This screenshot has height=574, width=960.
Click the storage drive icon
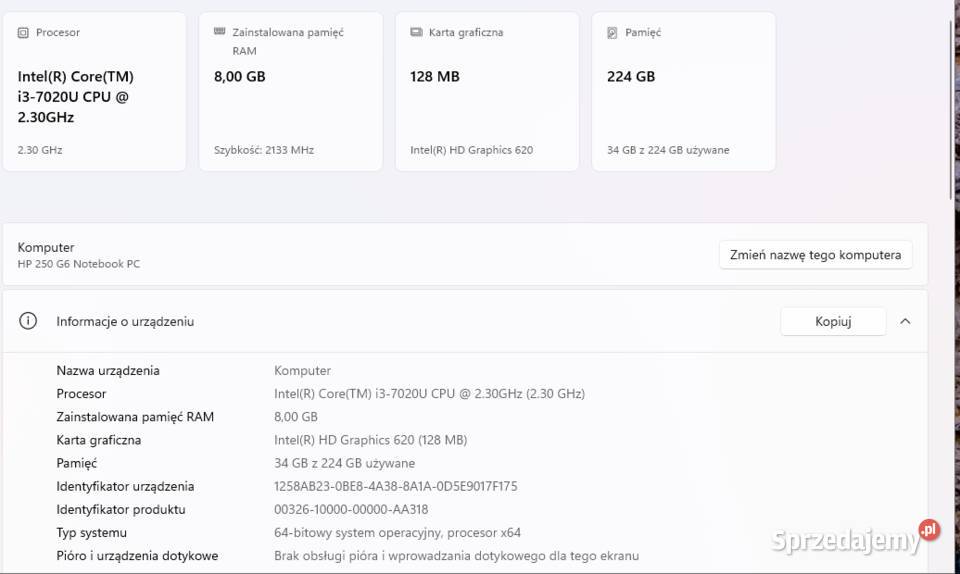612,32
